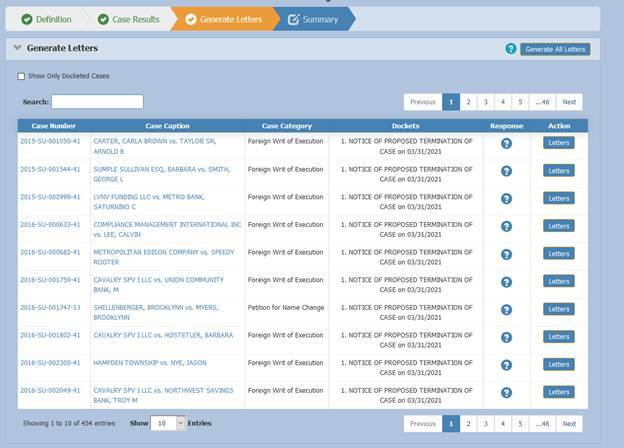Viewport: 624px width, 448px height.
Task: Click Letters button for HOSTETLER, BARBARA case
Action: pos(559,337)
